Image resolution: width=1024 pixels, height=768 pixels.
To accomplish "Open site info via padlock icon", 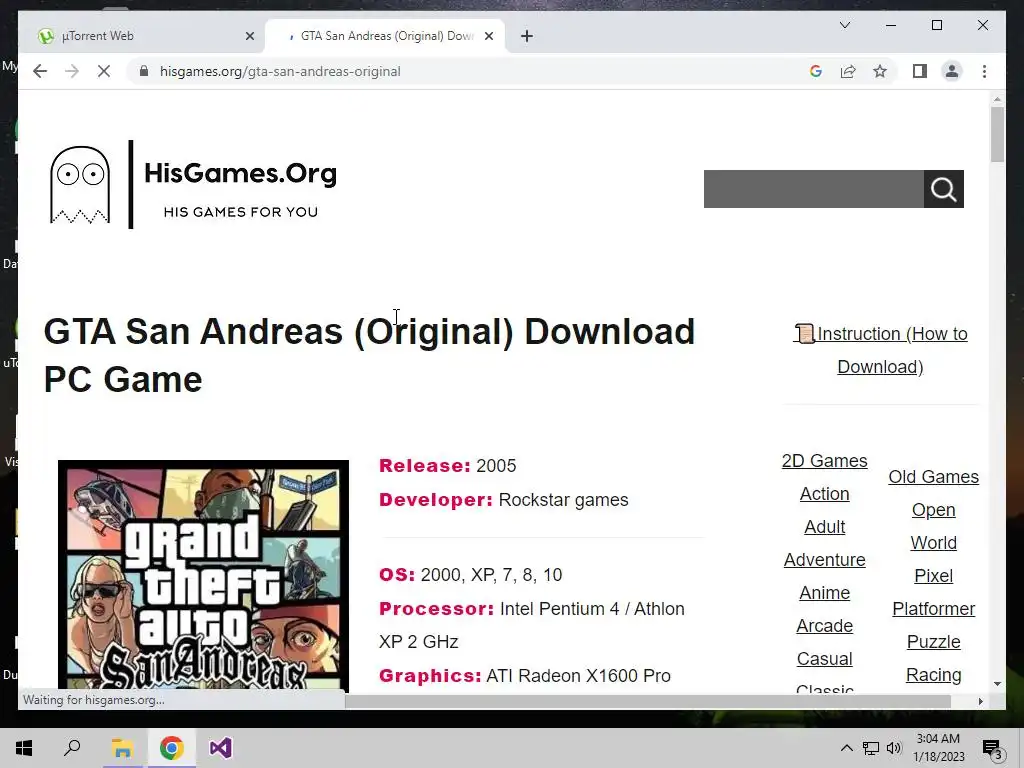I will click(144, 71).
